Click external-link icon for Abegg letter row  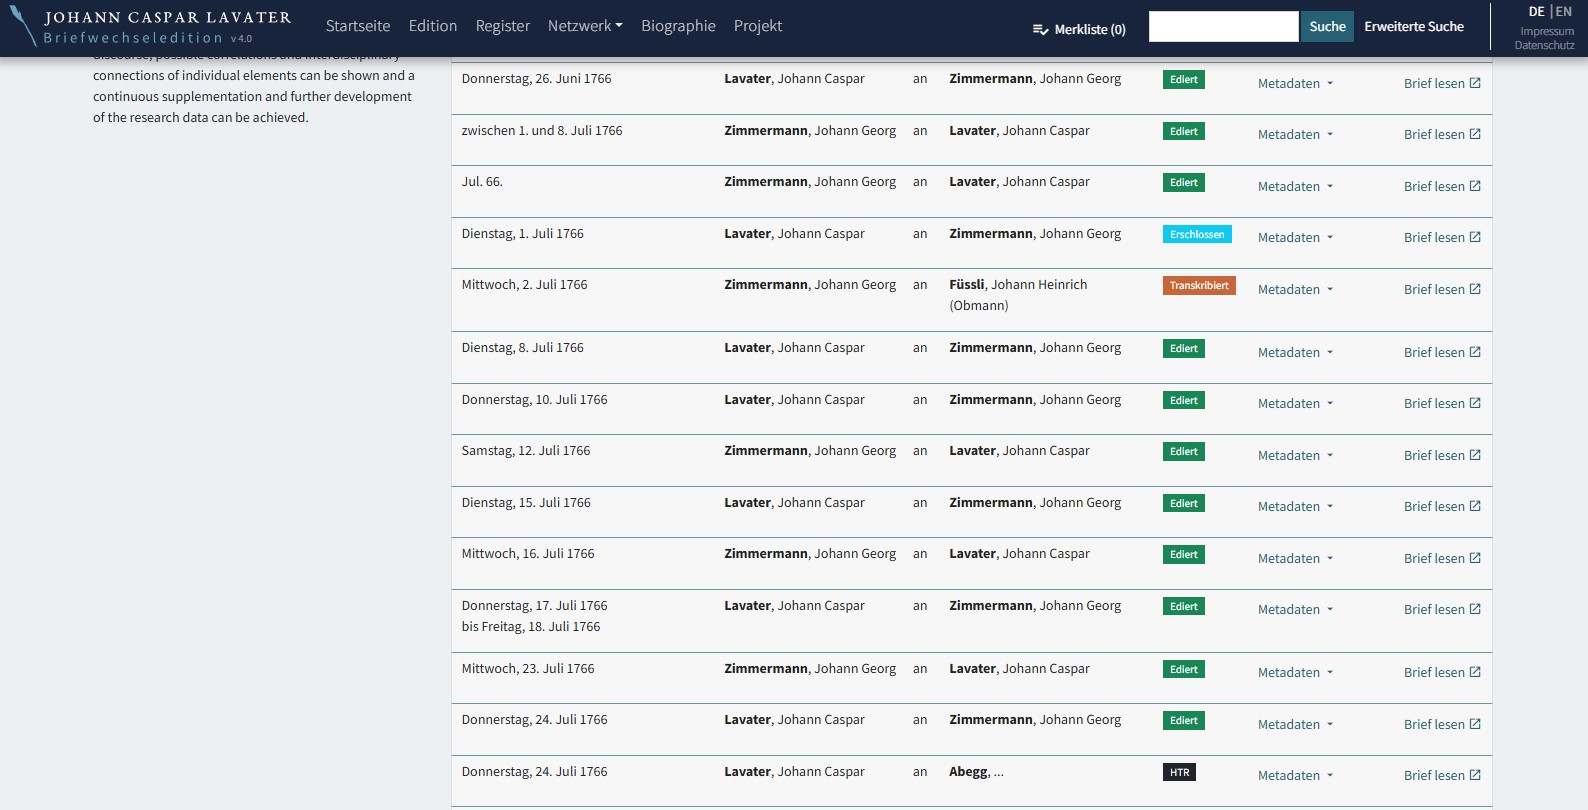coord(1475,775)
